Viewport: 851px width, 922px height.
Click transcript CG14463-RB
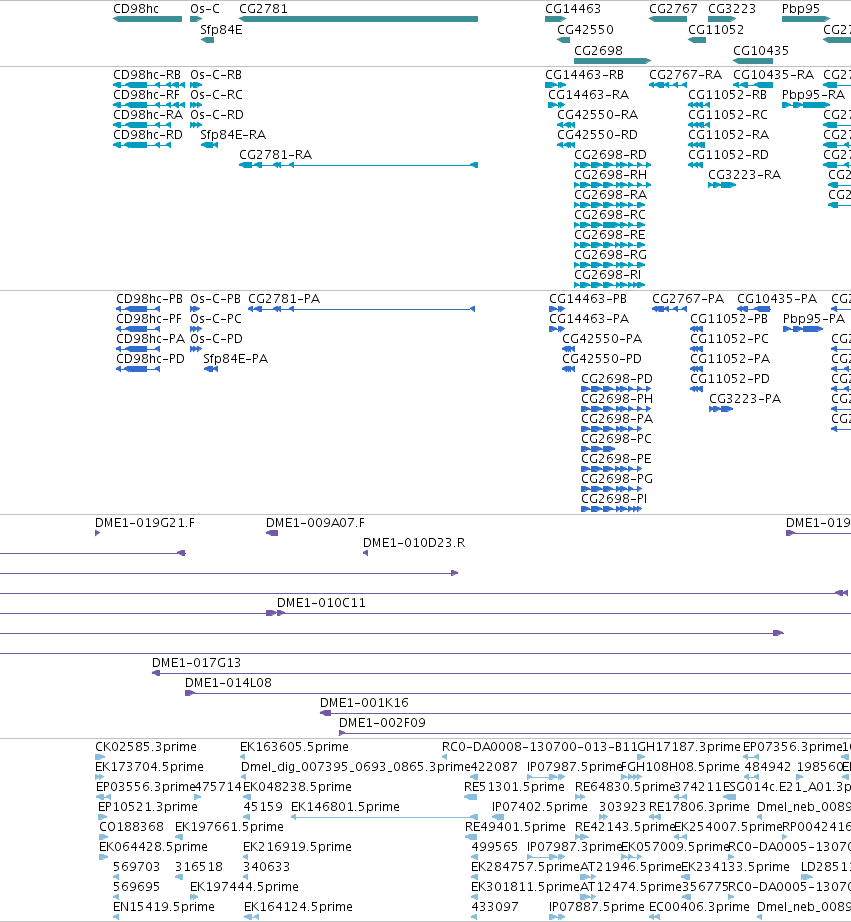point(555,85)
